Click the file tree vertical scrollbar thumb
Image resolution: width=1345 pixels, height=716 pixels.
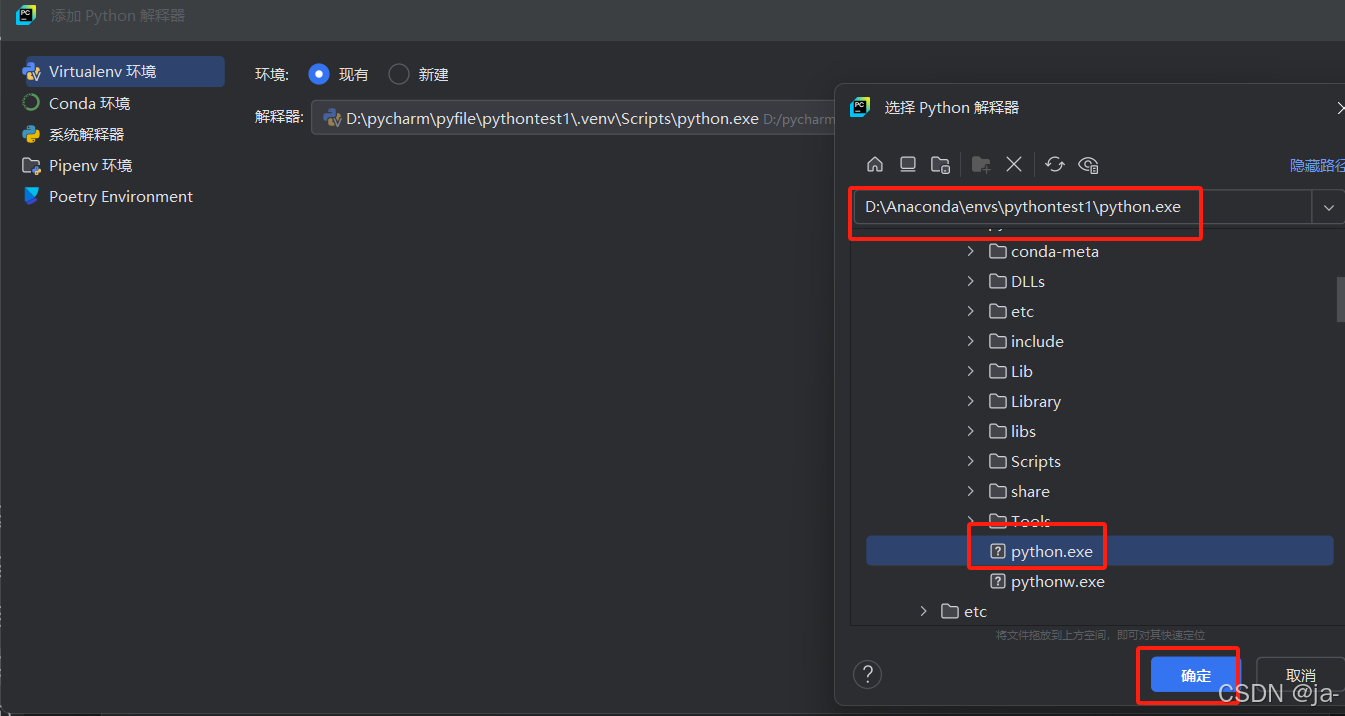click(1340, 299)
